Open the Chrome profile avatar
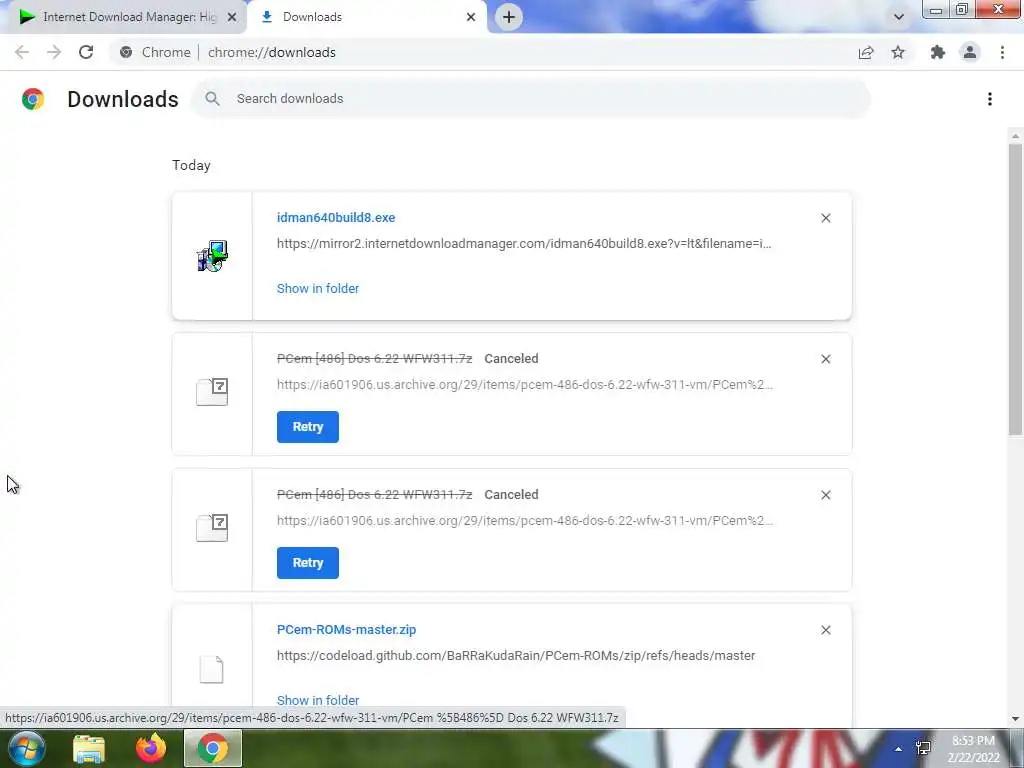This screenshot has height=768, width=1024. coord(970,52)
